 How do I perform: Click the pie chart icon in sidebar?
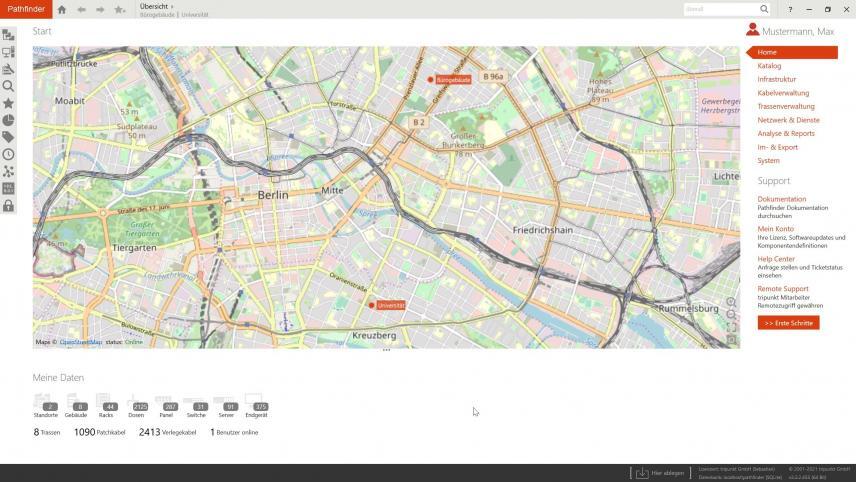[x=8, y=120]
